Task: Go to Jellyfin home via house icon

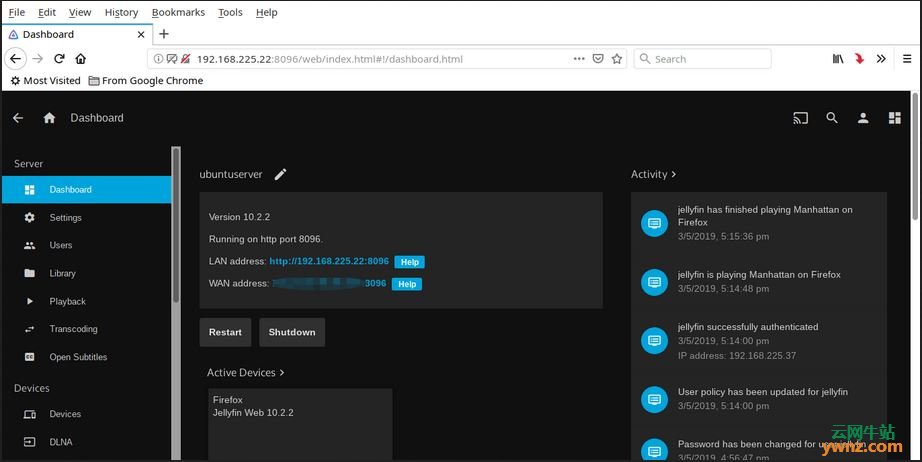Action: point(49,118)
